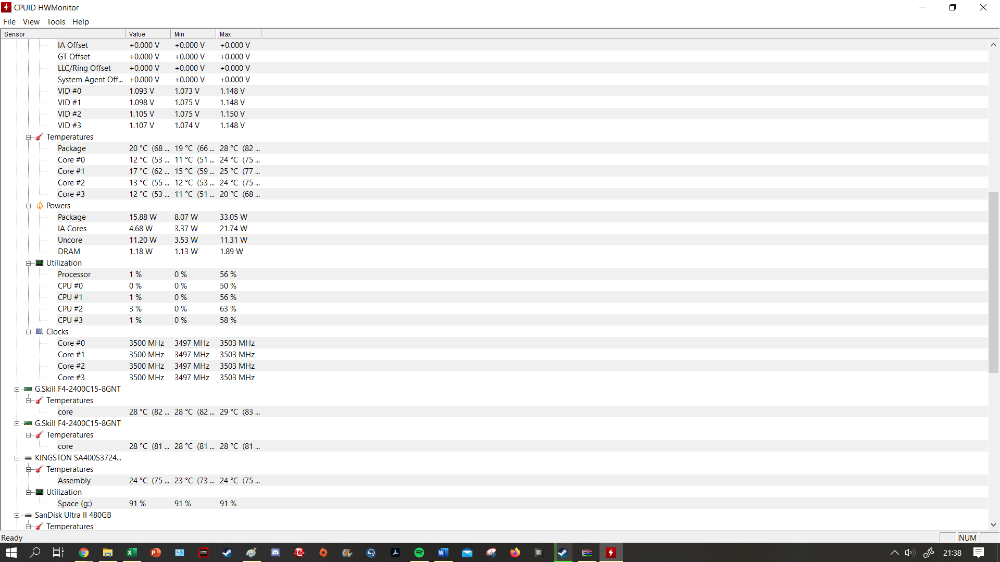Screen dimensions: 1000x562
Task: Select the Core #0 clock row at 3500 MHz
Action: point(494,343)
